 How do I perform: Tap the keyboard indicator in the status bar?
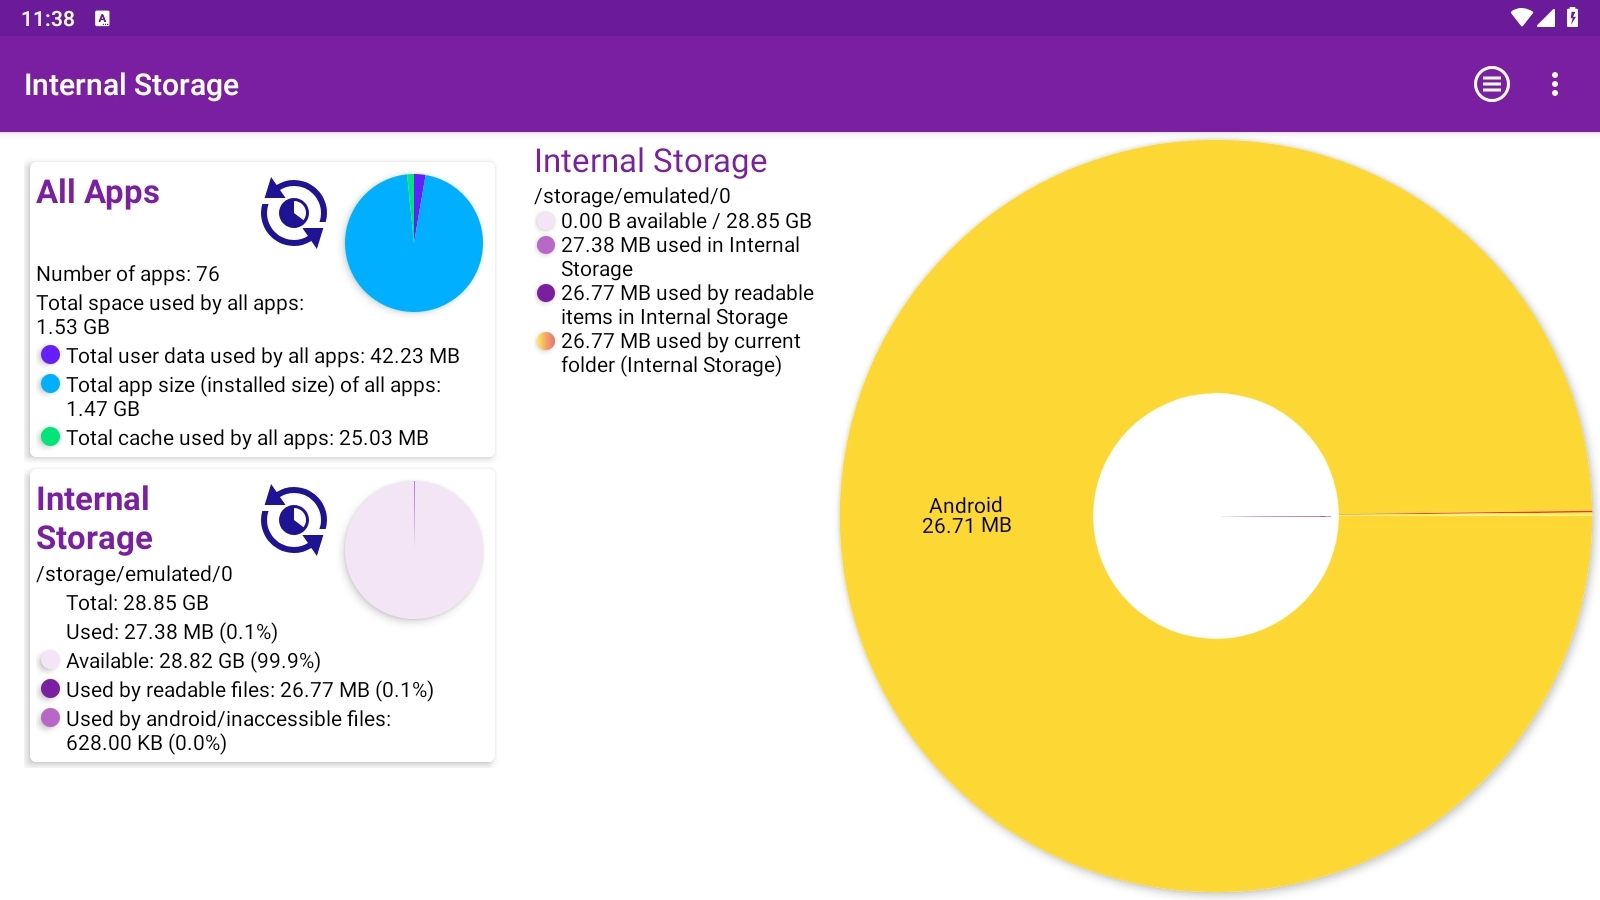(x=103, y=17)
